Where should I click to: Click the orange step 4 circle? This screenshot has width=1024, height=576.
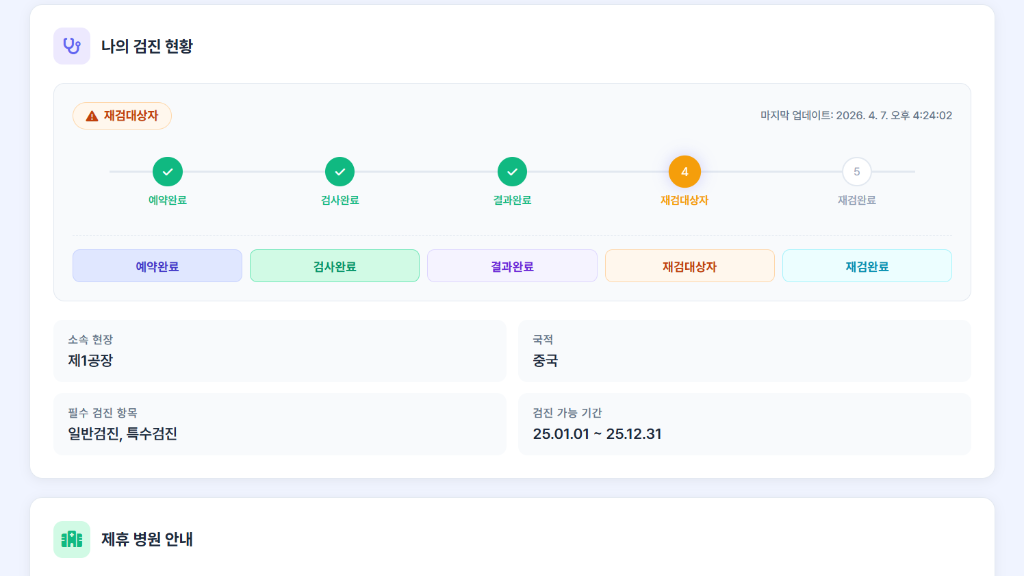685,172
